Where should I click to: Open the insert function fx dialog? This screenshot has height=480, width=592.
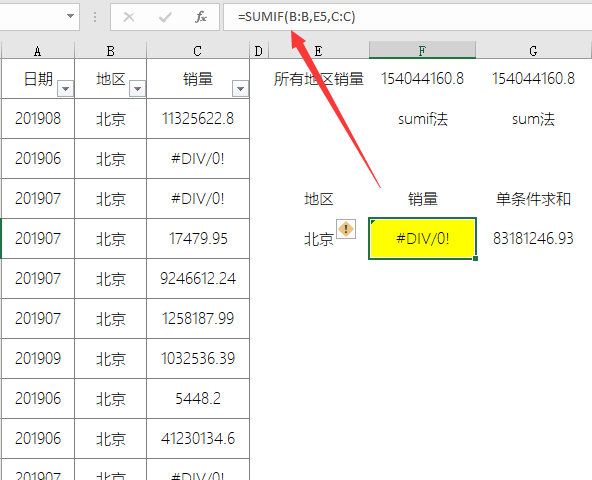(201, 17)
